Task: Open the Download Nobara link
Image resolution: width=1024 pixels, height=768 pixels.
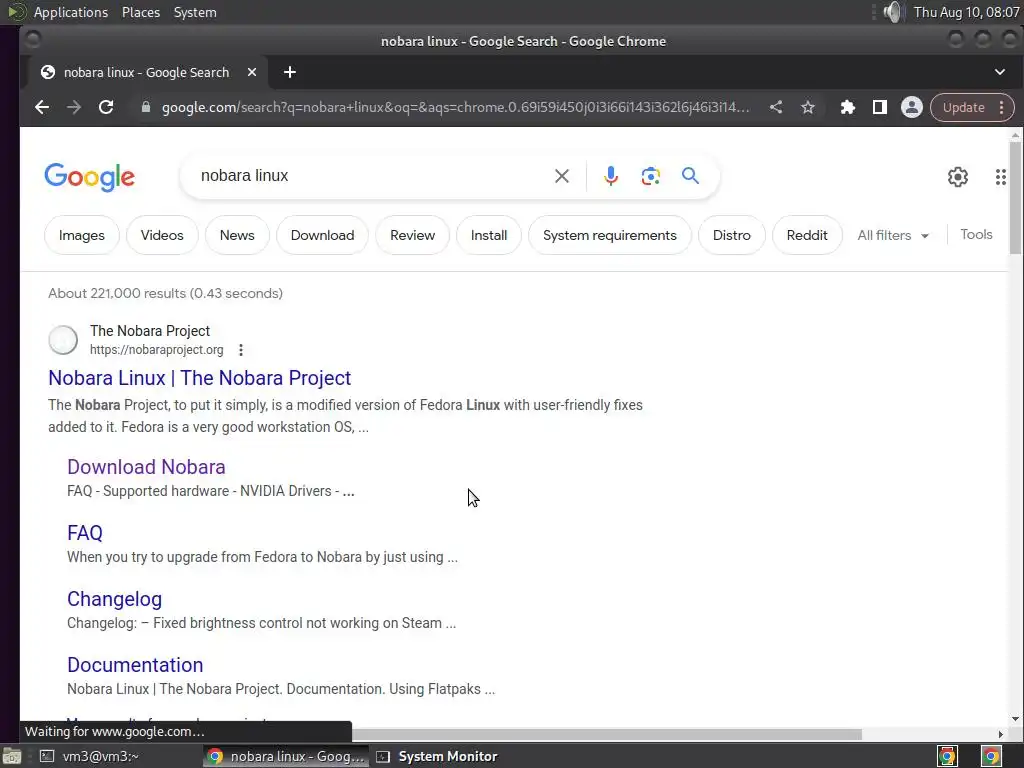Action: [x=146, y=467]
